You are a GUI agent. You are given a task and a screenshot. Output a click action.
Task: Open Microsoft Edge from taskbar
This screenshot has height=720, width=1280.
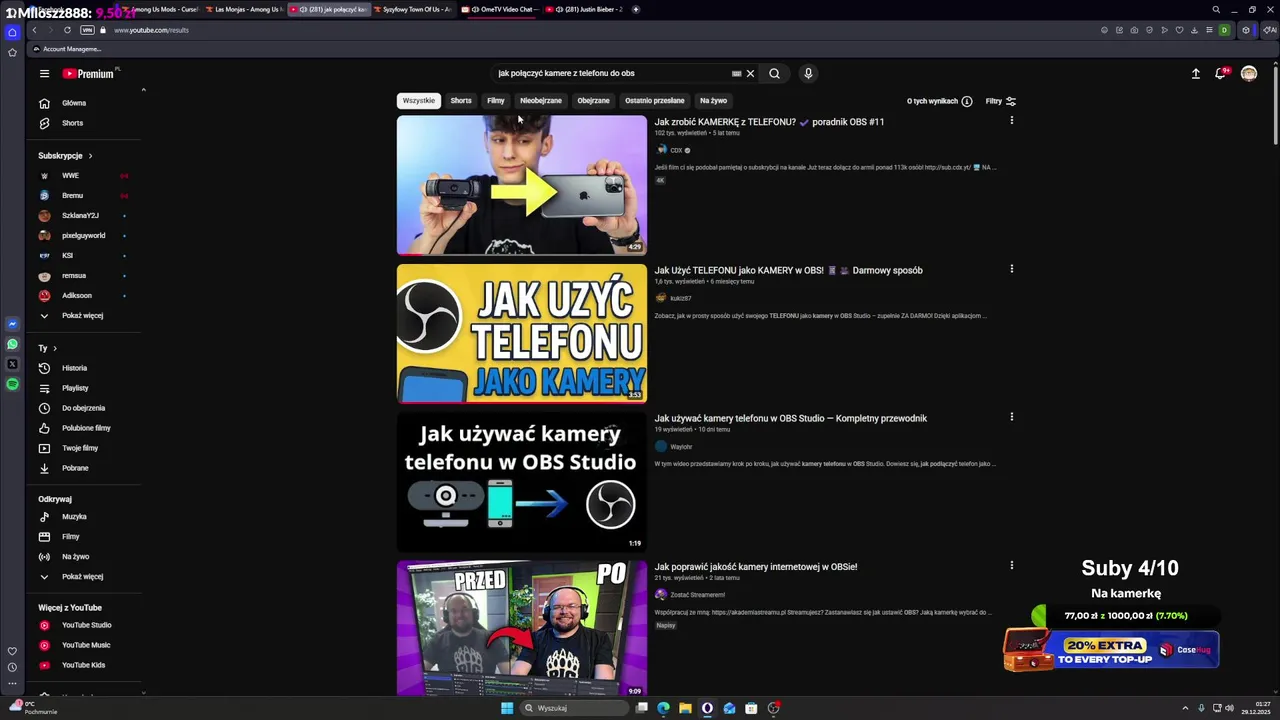663,708
